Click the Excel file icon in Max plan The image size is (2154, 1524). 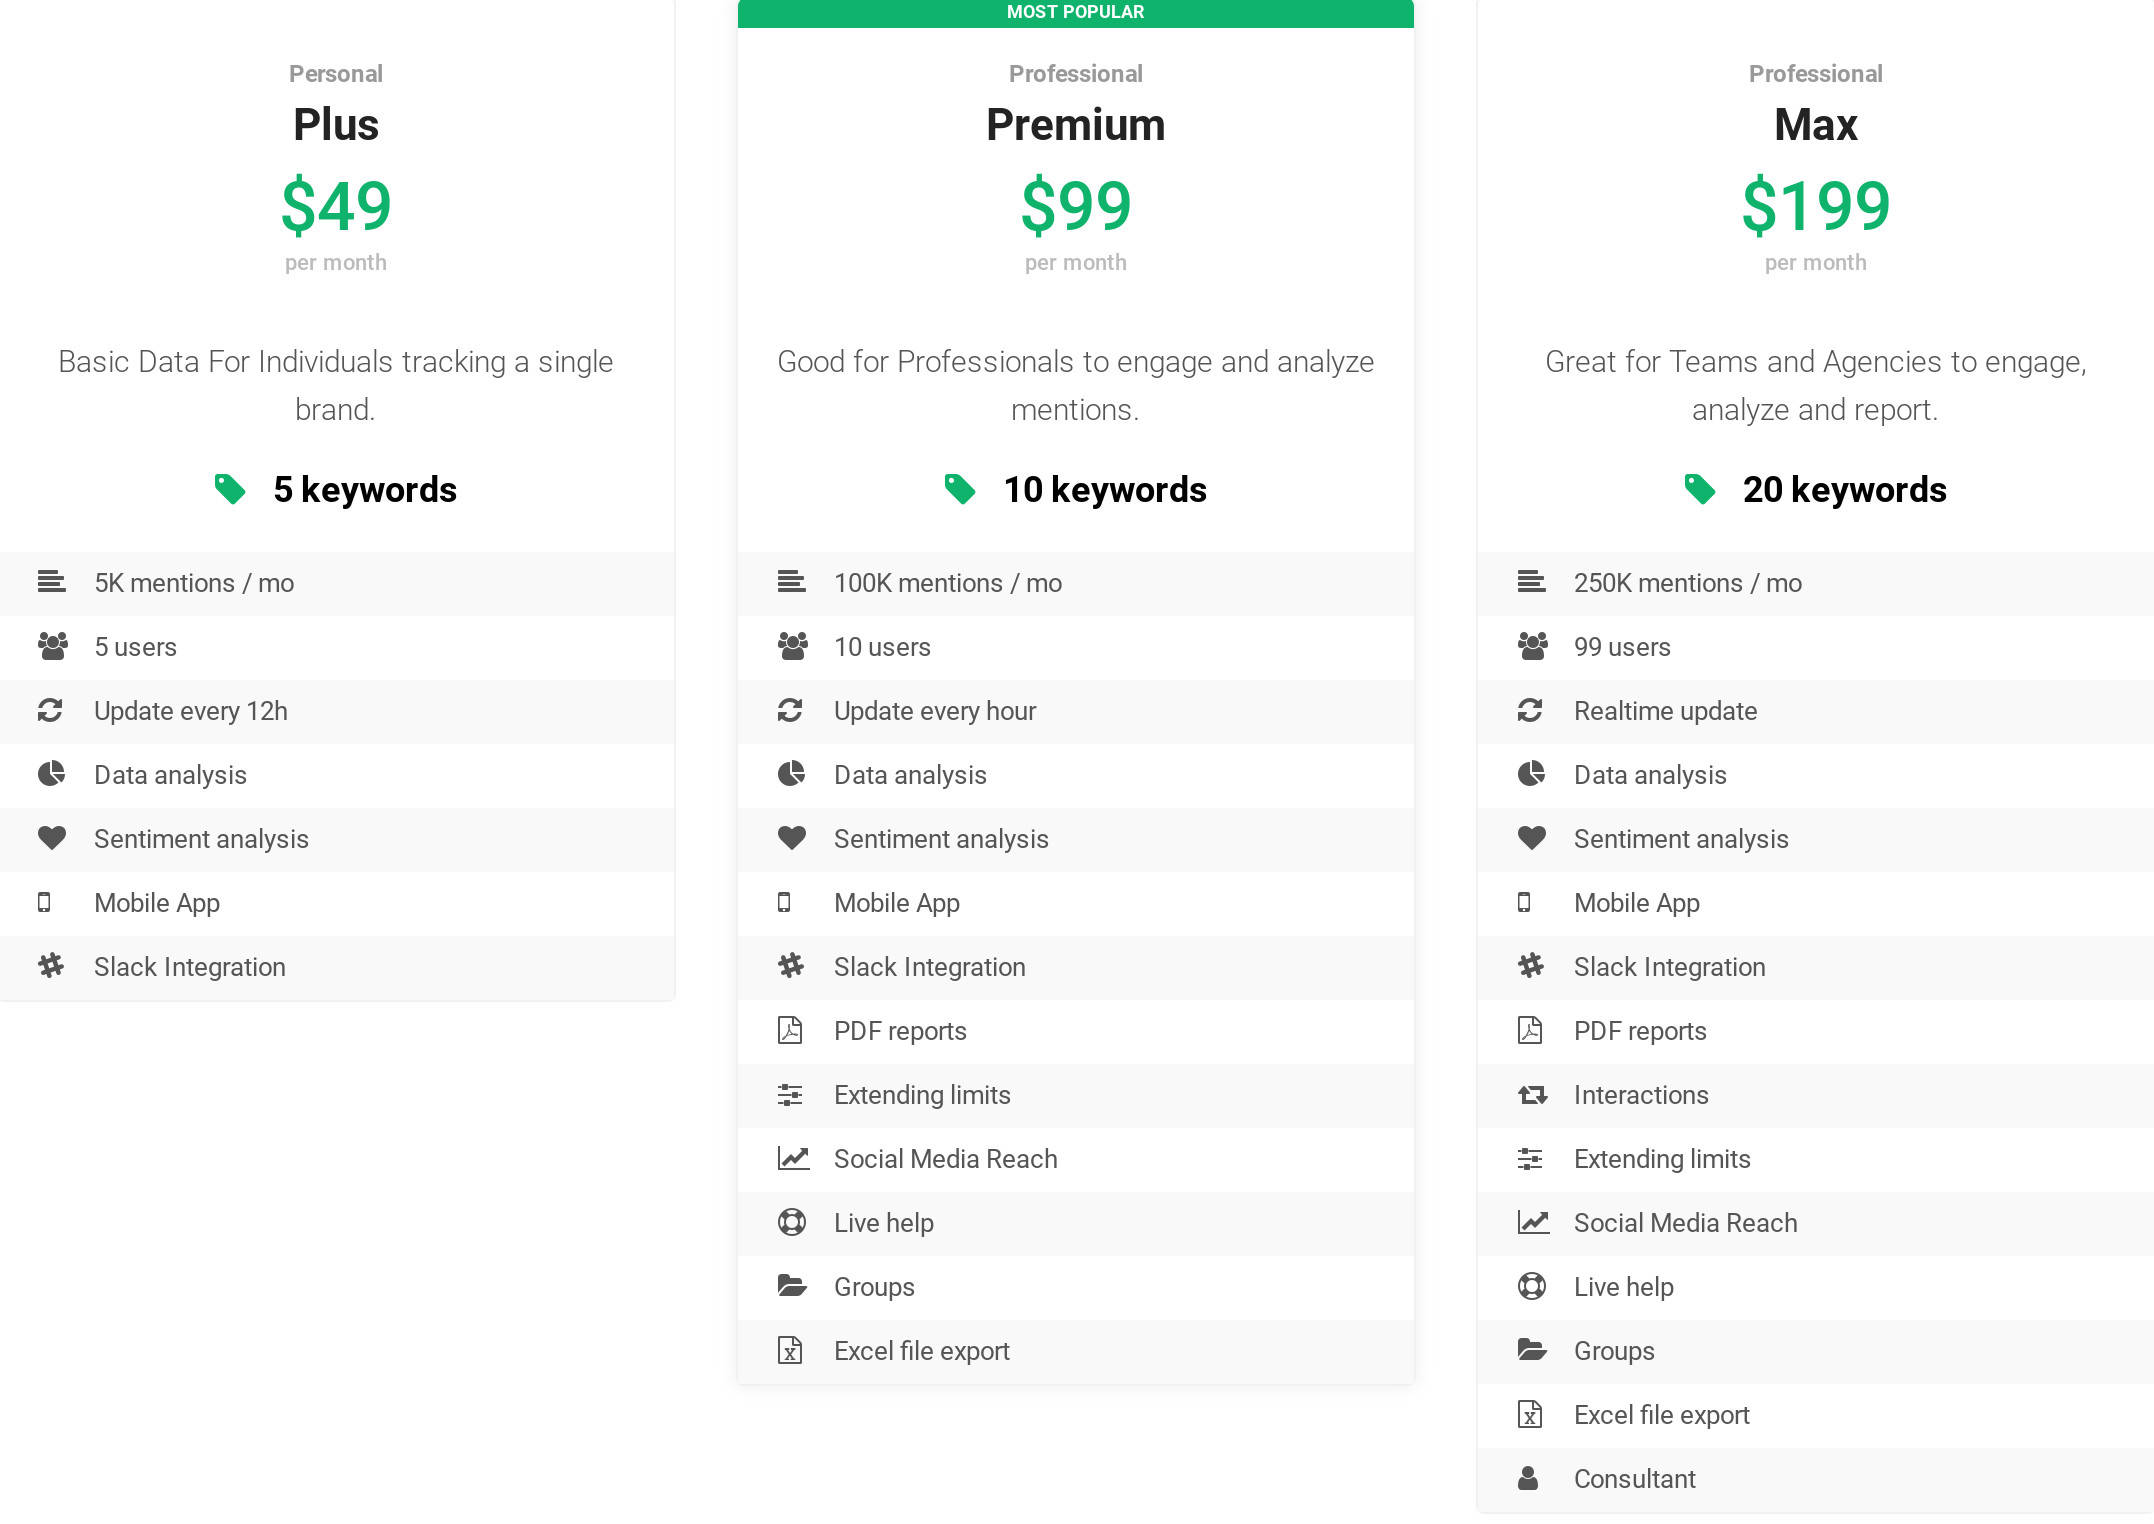[x=1529, y=1414]
